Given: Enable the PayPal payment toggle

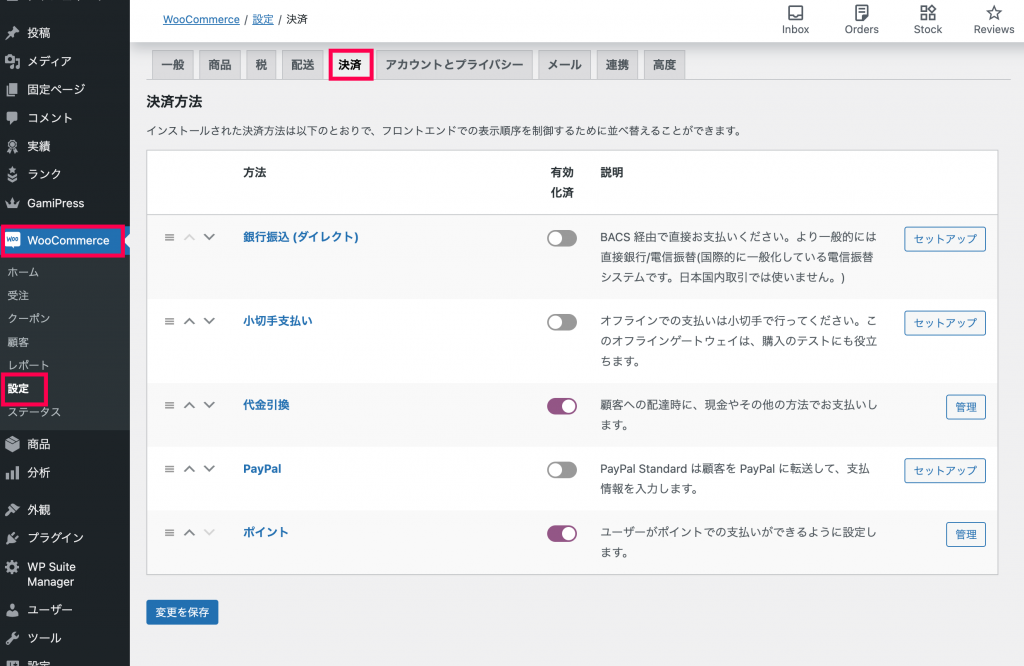Looking at the screenshot, I should coord(562,469).
